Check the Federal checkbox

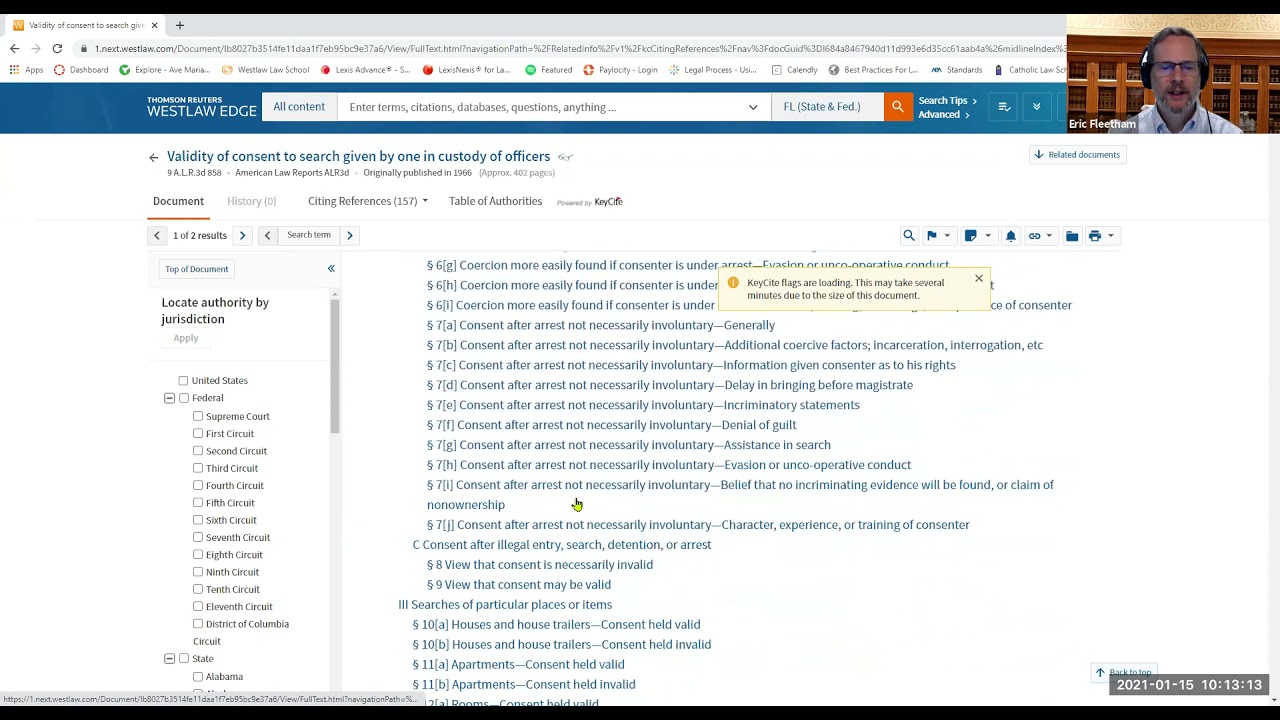(184, 398)
